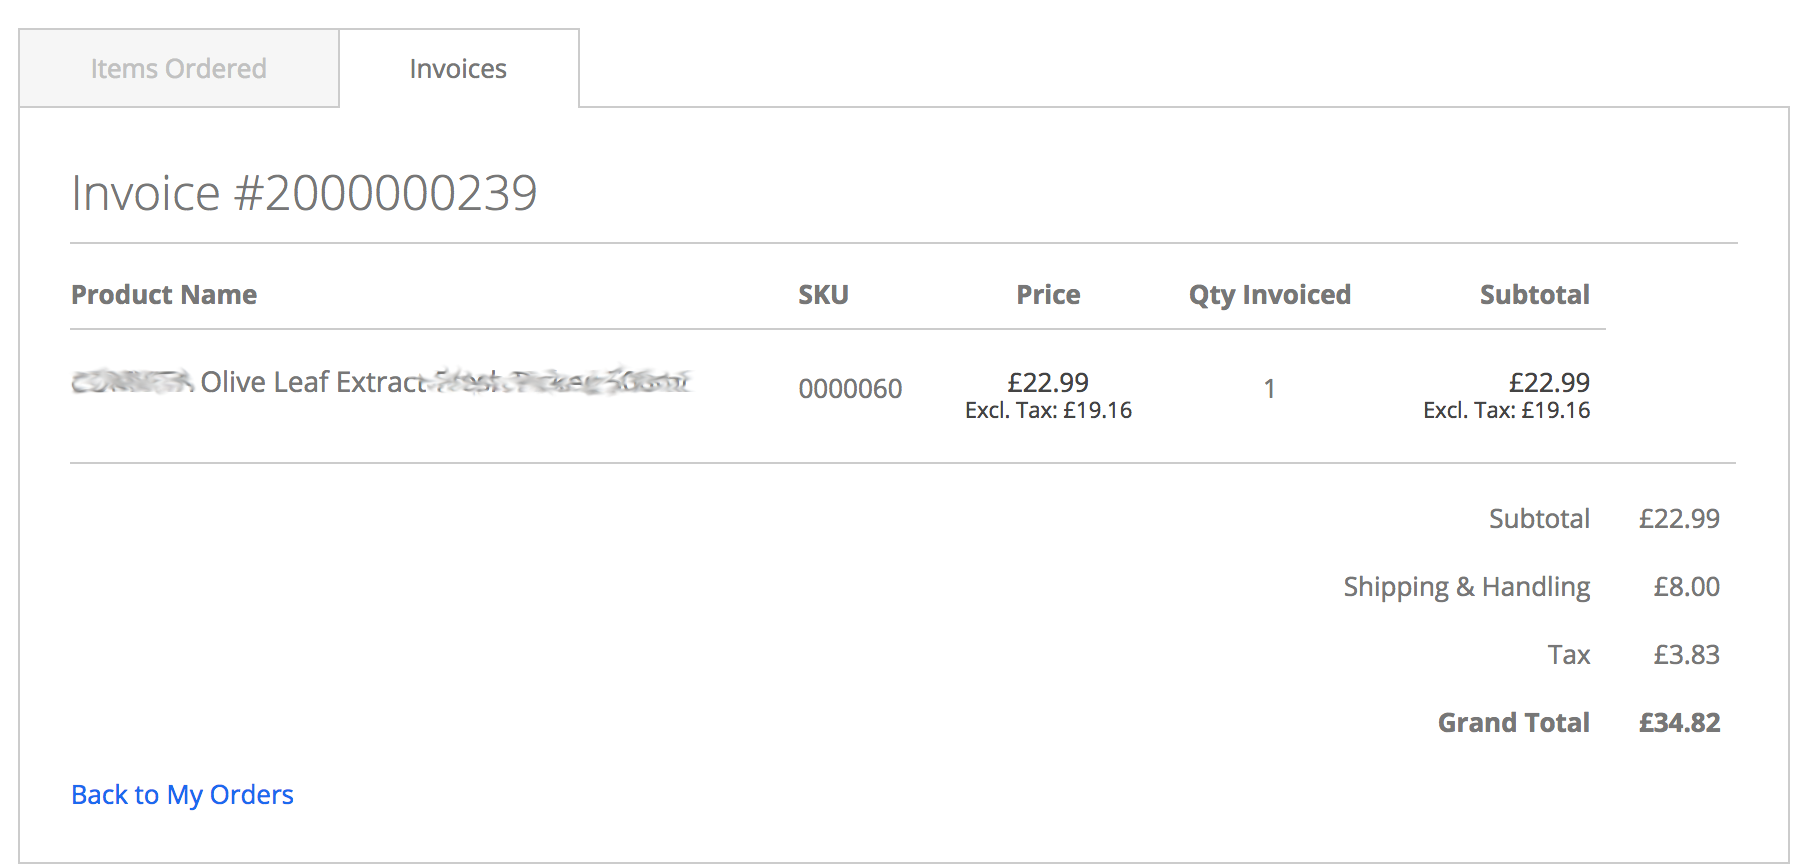
Task: Select the Olive Leaf Extract product name
Action: pyautogui.click(x=310, y=382)
